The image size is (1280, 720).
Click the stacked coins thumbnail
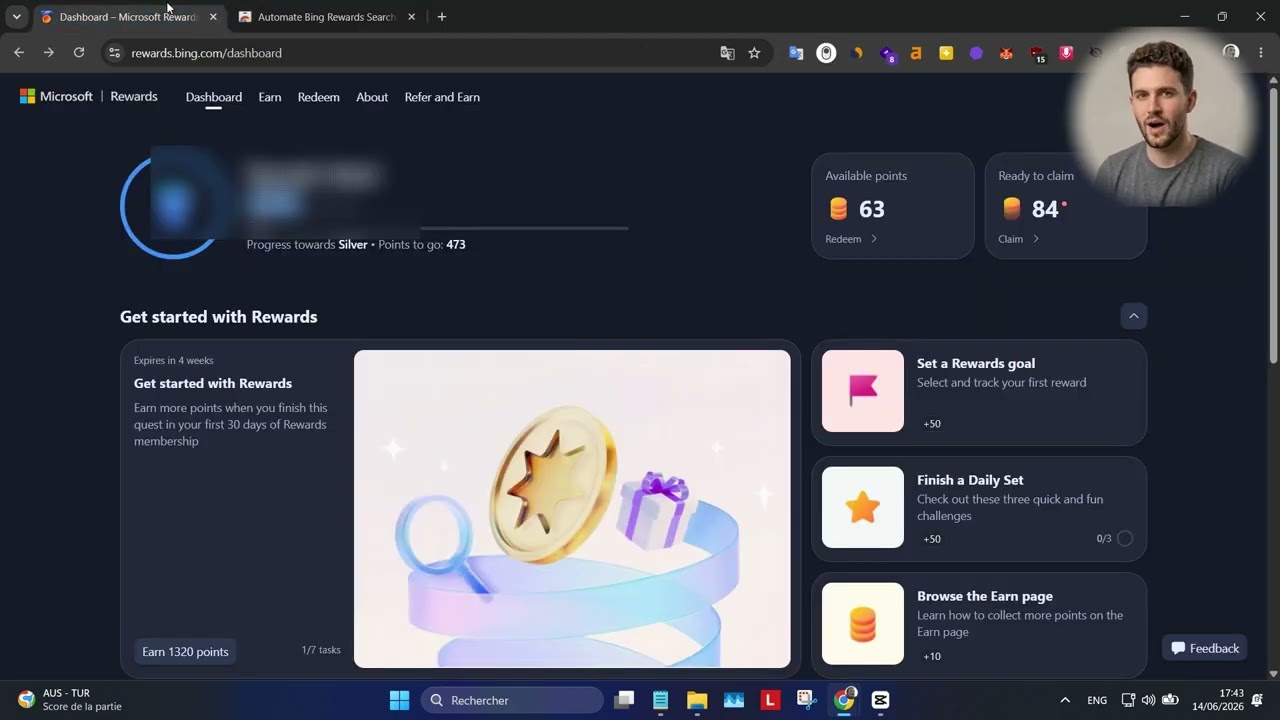tap(863, 624)
